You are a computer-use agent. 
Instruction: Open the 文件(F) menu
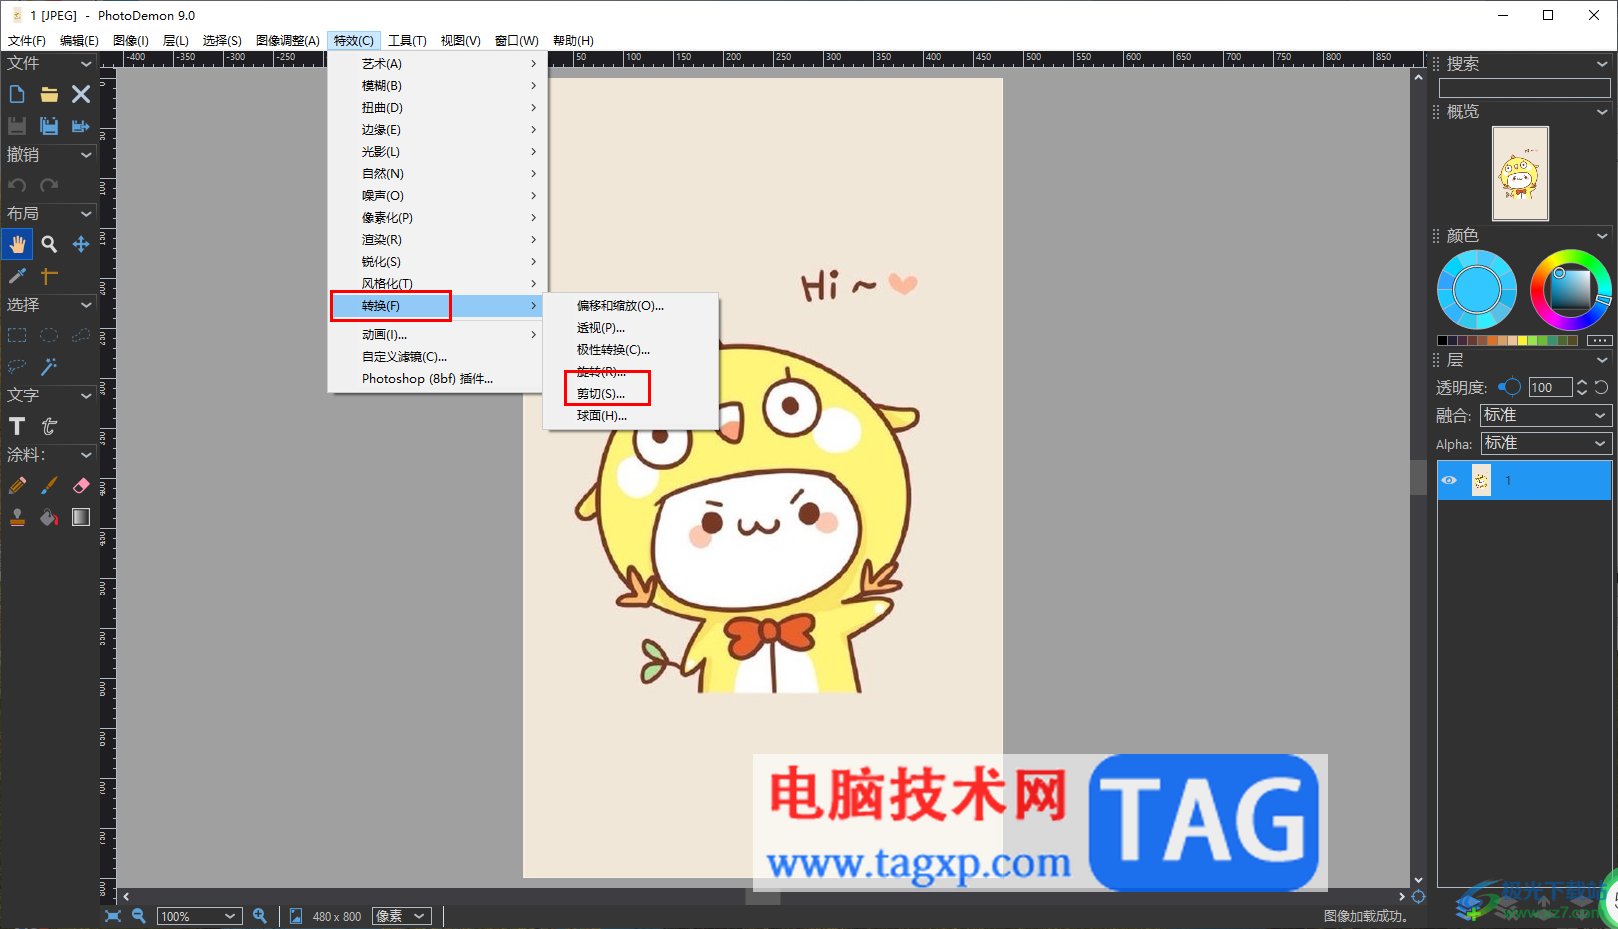(x=27, y=41)
